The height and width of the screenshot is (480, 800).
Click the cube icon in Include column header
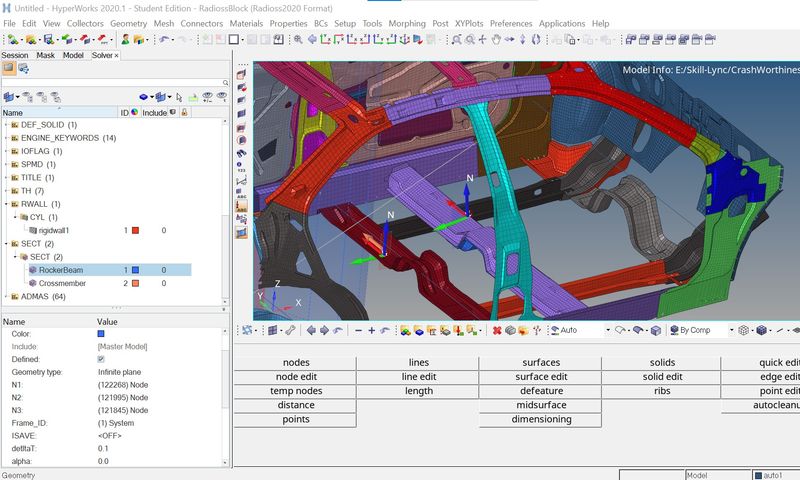173,112
